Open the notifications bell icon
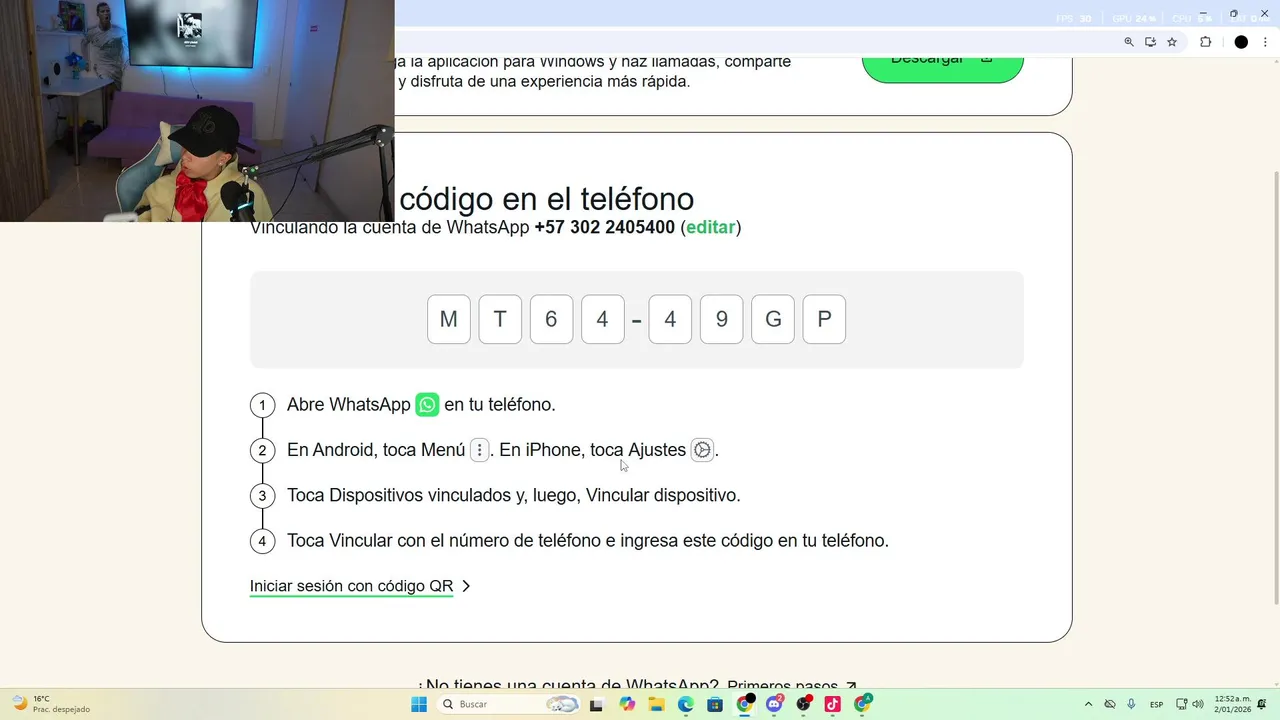Image resolution: width=1280 pixels, height=720 pixels. [1262, 704]
